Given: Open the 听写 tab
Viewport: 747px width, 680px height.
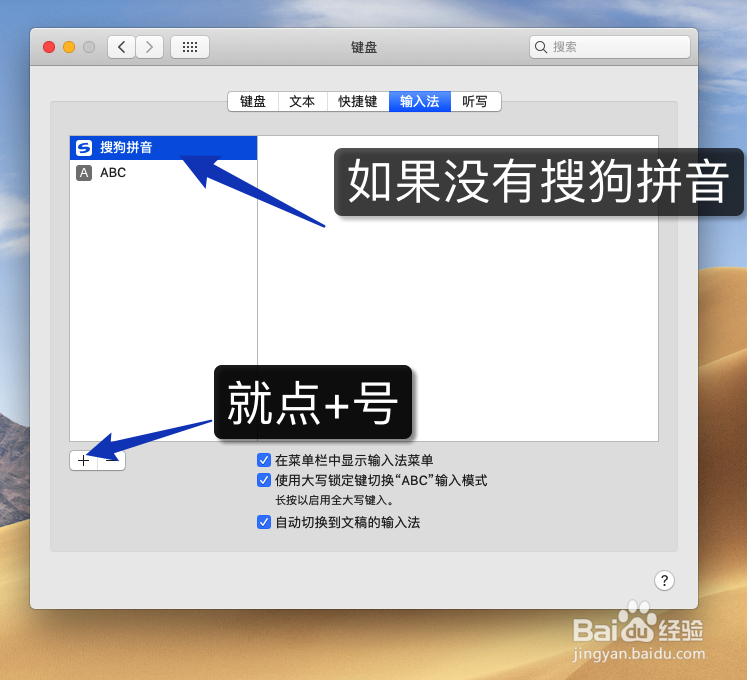Looking at the screenshot, I should point(475,101).
